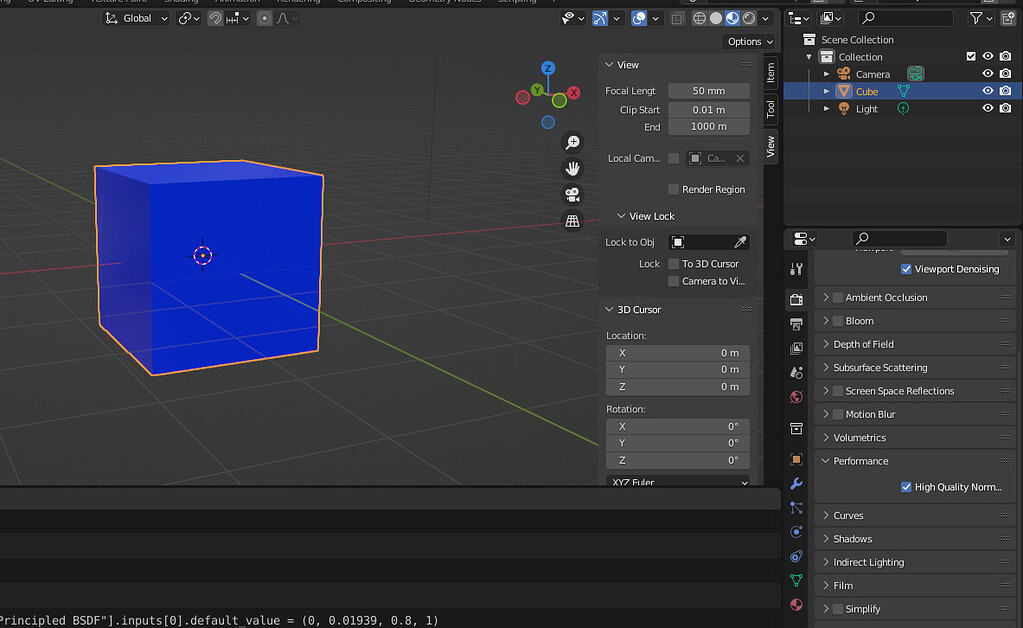
Task: Expand the Bloom settings section
Action: pyautogui.click(x=826, y=320)
